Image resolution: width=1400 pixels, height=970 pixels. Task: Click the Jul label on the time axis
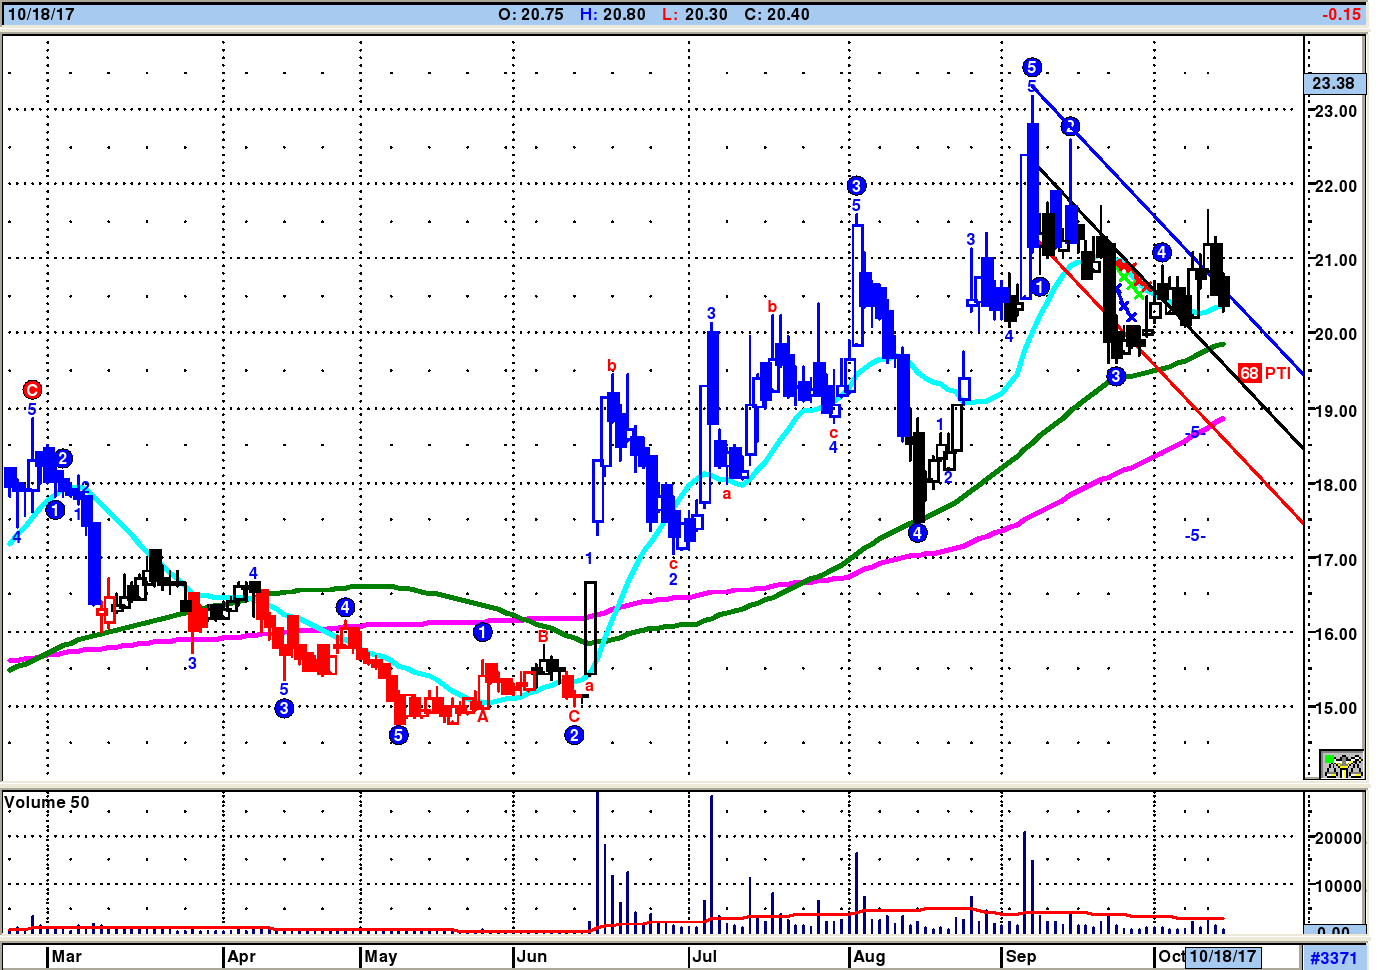click(x=705, y=956)
